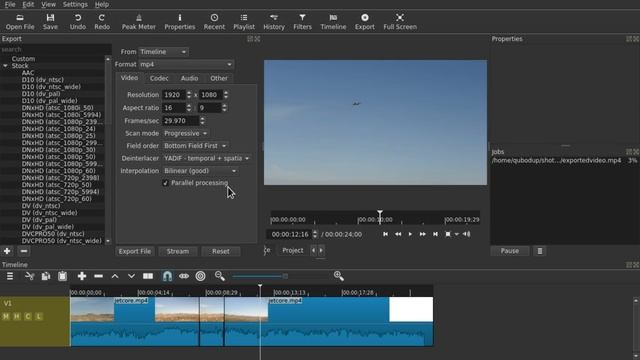Click the Open File toolbar icon
The image size is (640, 360).
[20, 22]
